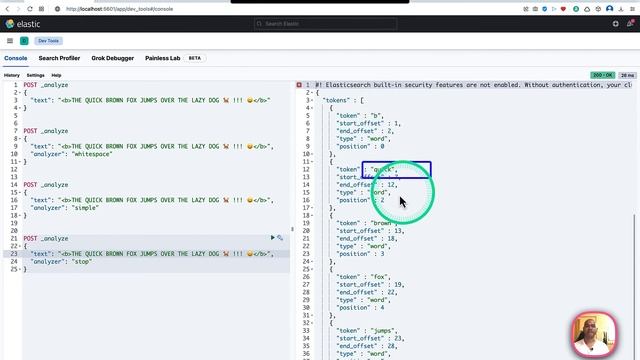Click the response pane vertical scrollbar

coord(635,286)
